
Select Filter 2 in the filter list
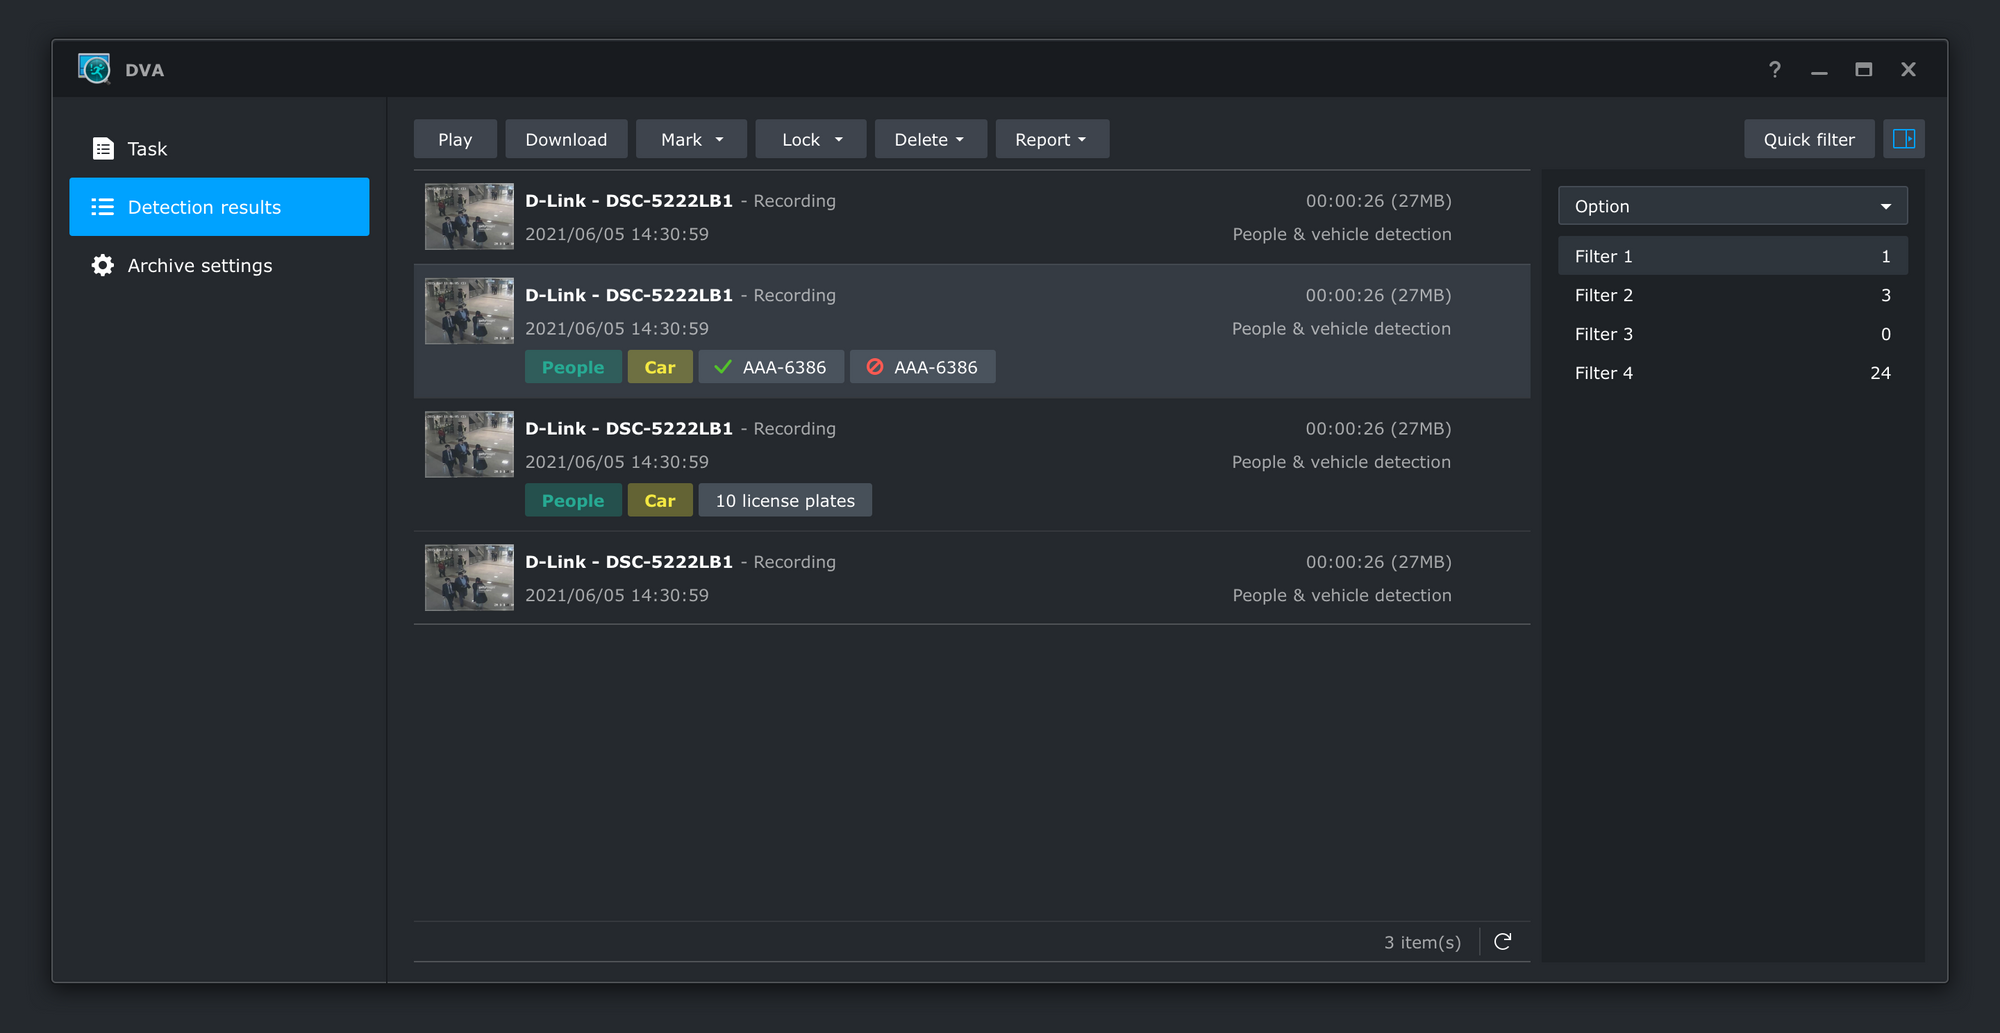1733,295
